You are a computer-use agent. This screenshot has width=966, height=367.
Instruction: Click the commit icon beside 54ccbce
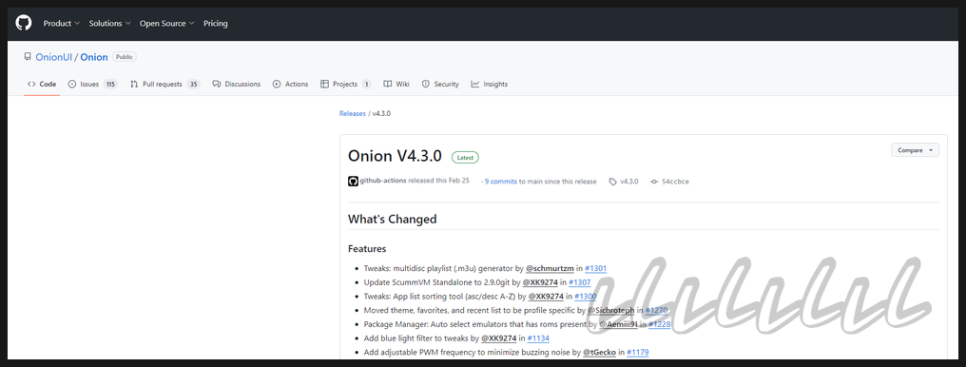pyautogui.click(x=654, y=182)
